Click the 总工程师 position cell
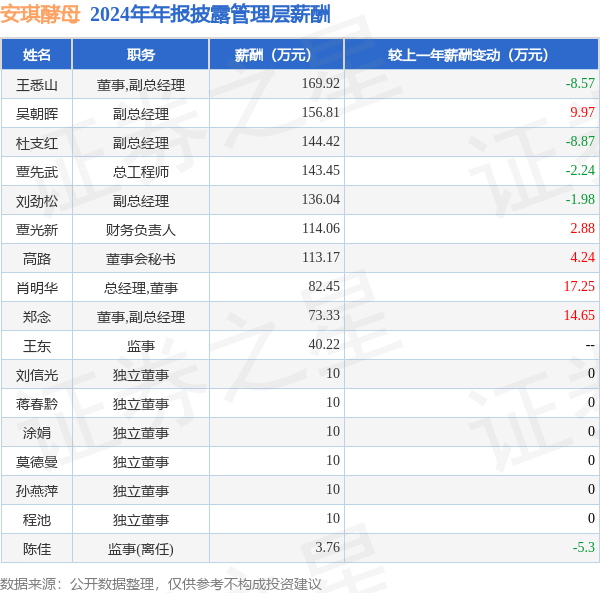The width and height of the screenshot is (600, 593). pos(140,172)
